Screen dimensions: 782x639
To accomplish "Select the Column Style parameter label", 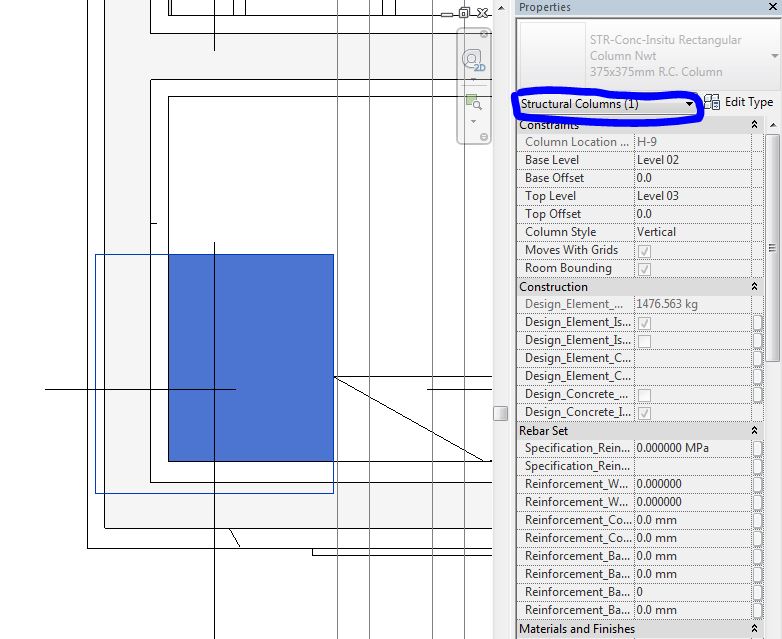I will 560,231.
